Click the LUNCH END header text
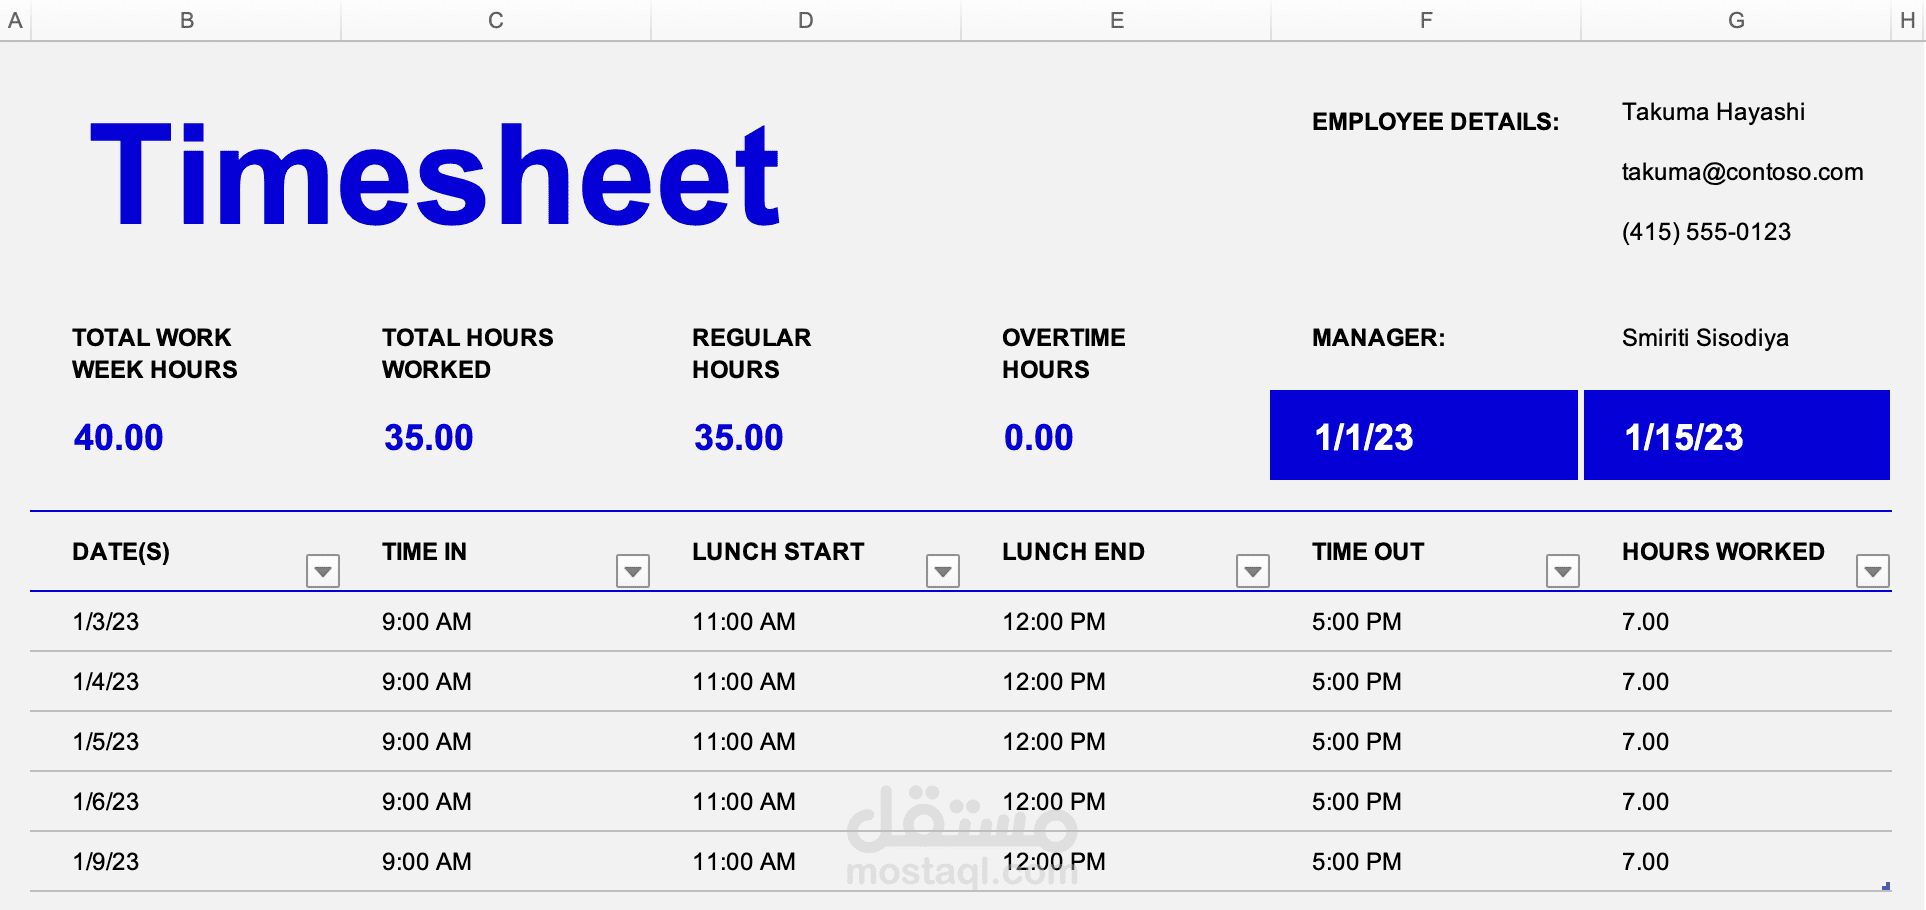 pyautogui.click(x=1073, y=552)
